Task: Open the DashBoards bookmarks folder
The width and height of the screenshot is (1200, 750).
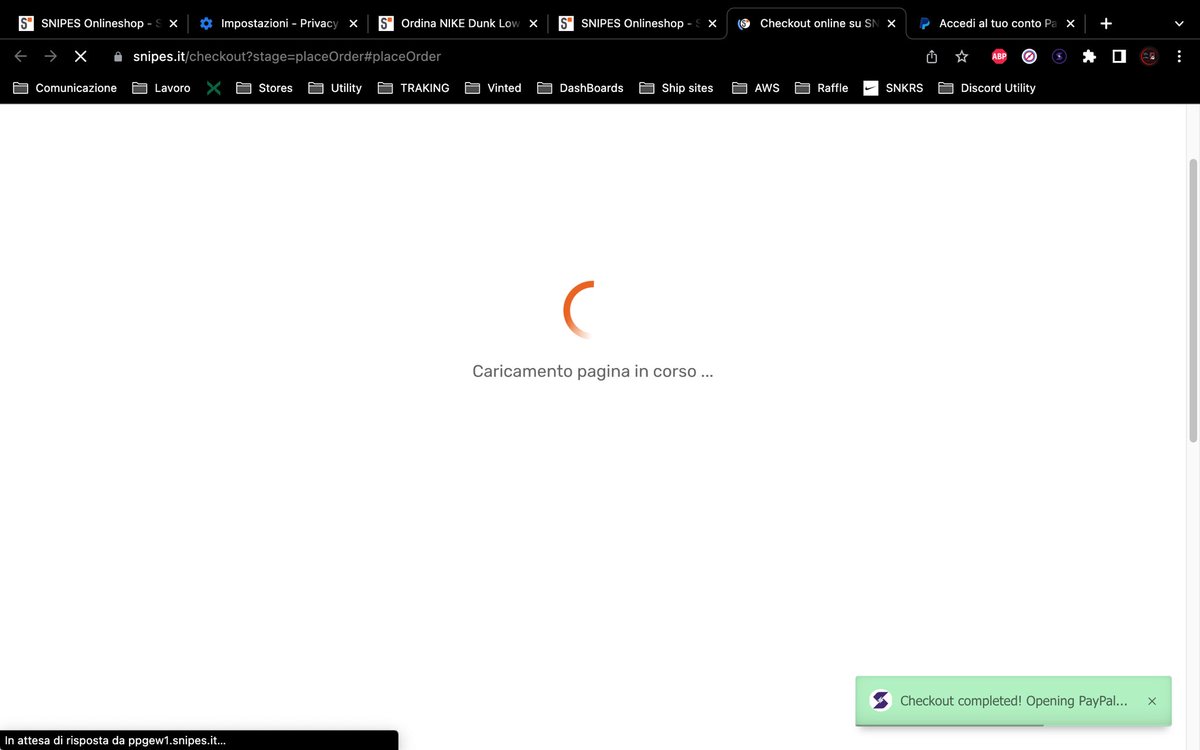Action: (x=580, y=88)
